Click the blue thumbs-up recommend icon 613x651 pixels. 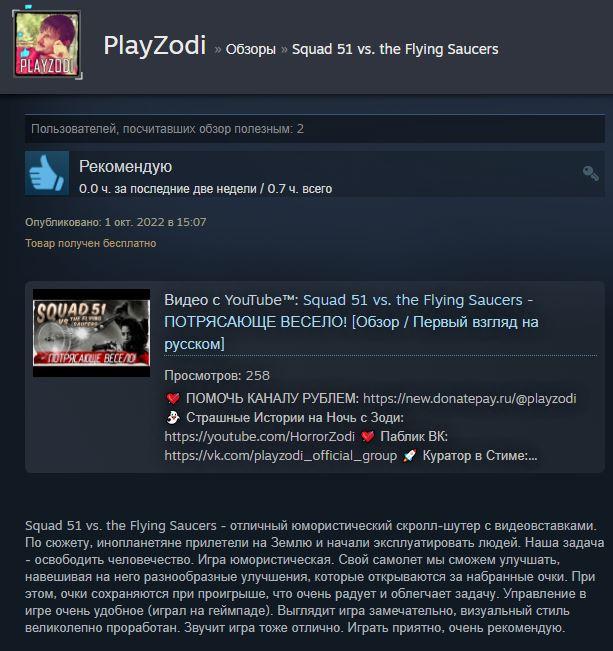click(47, 173)
